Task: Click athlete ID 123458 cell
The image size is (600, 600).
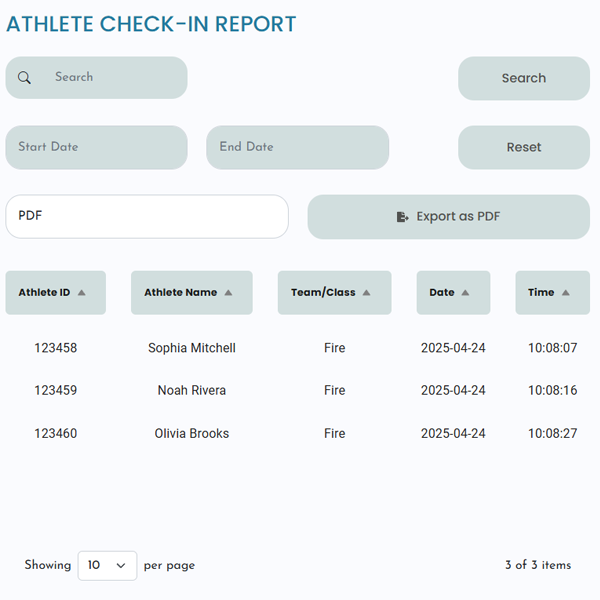Action: click(55, 348)
